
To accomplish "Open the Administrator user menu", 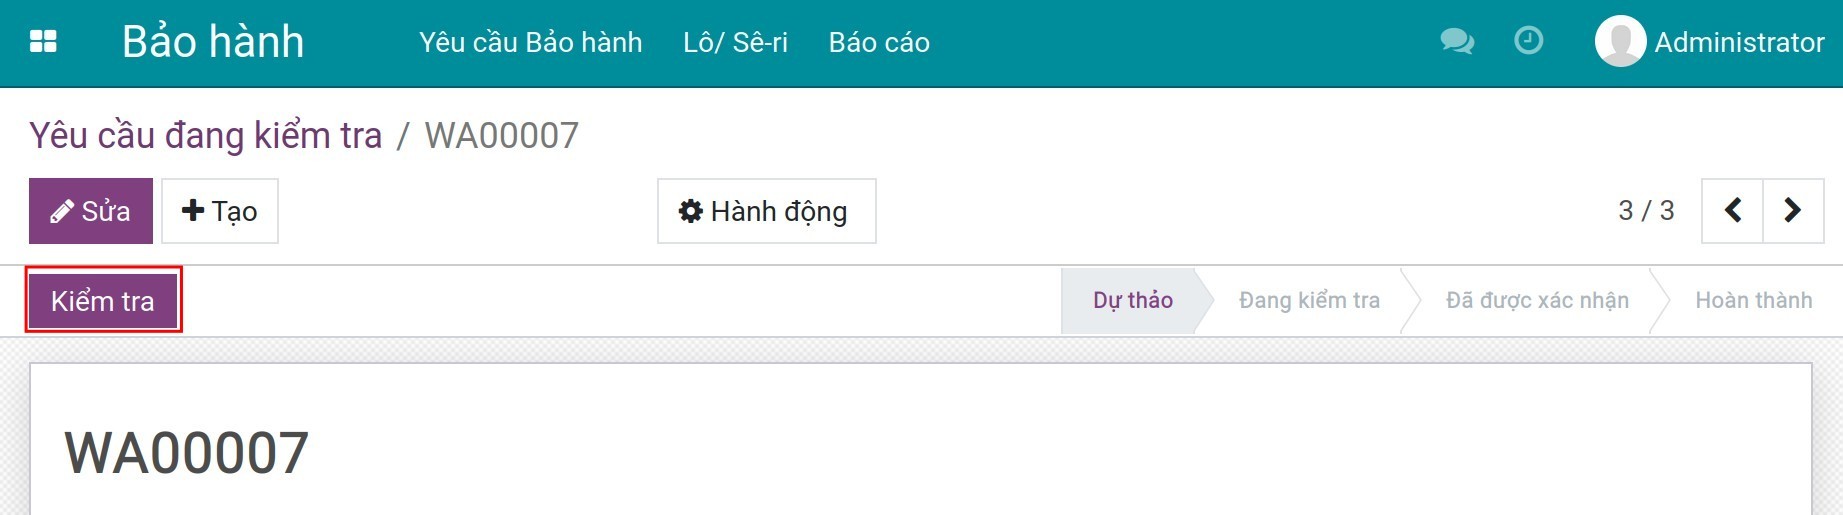I will click(1738, 42).
